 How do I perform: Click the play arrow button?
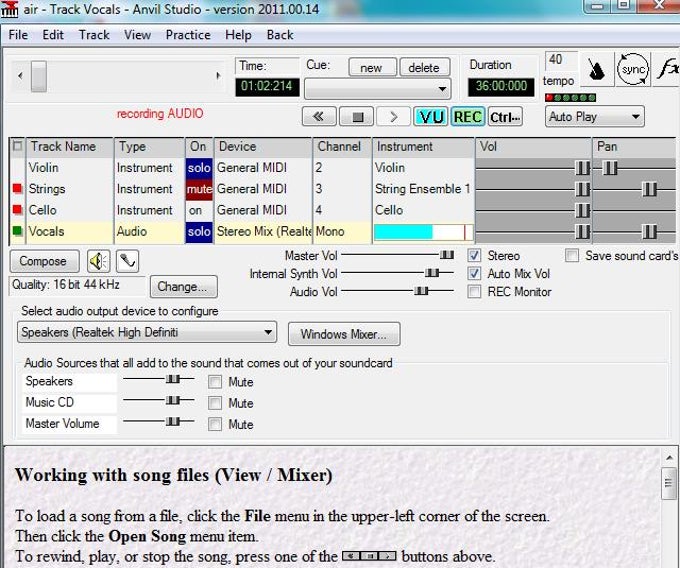pyautogui.click(x=393, y=117)
